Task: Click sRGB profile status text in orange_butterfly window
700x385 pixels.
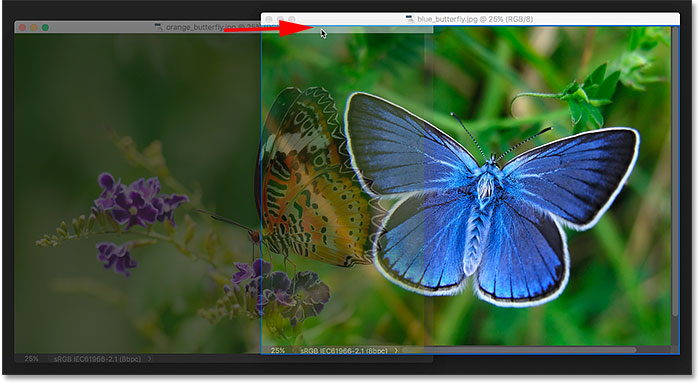Action: pyautogui.click(x=97, y=359)
